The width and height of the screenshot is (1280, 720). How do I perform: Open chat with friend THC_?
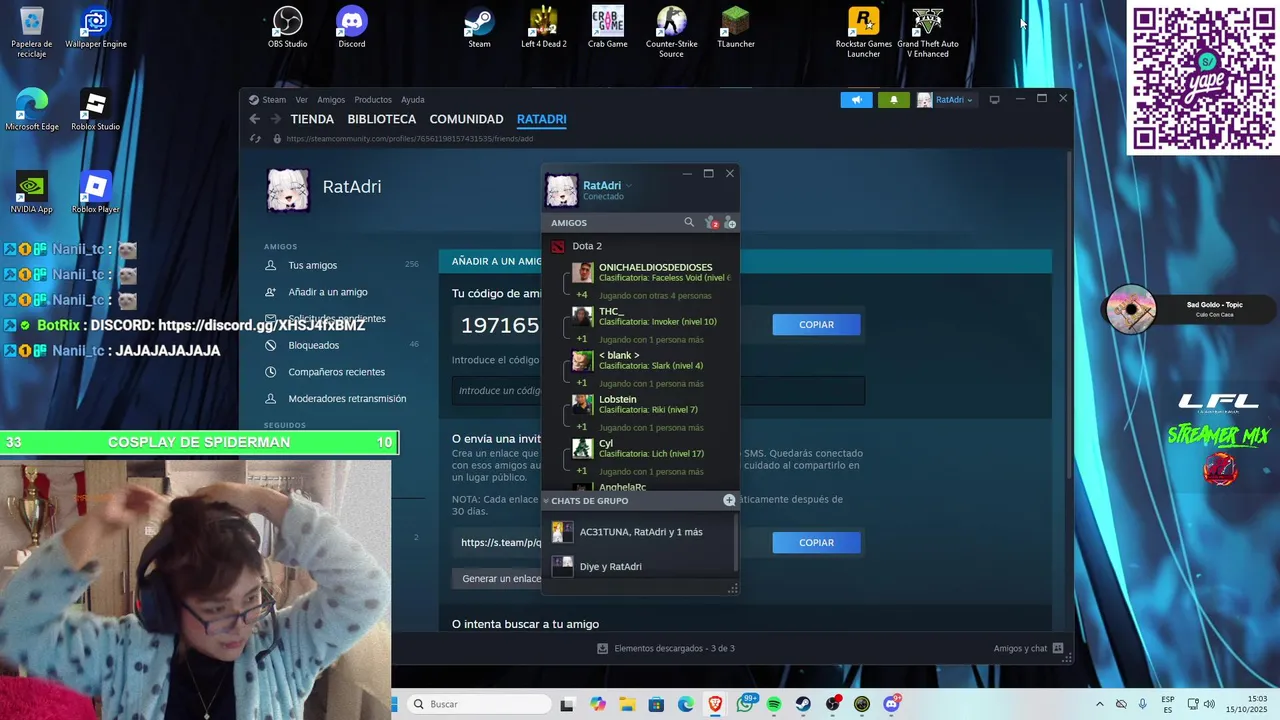coord(650,316)
